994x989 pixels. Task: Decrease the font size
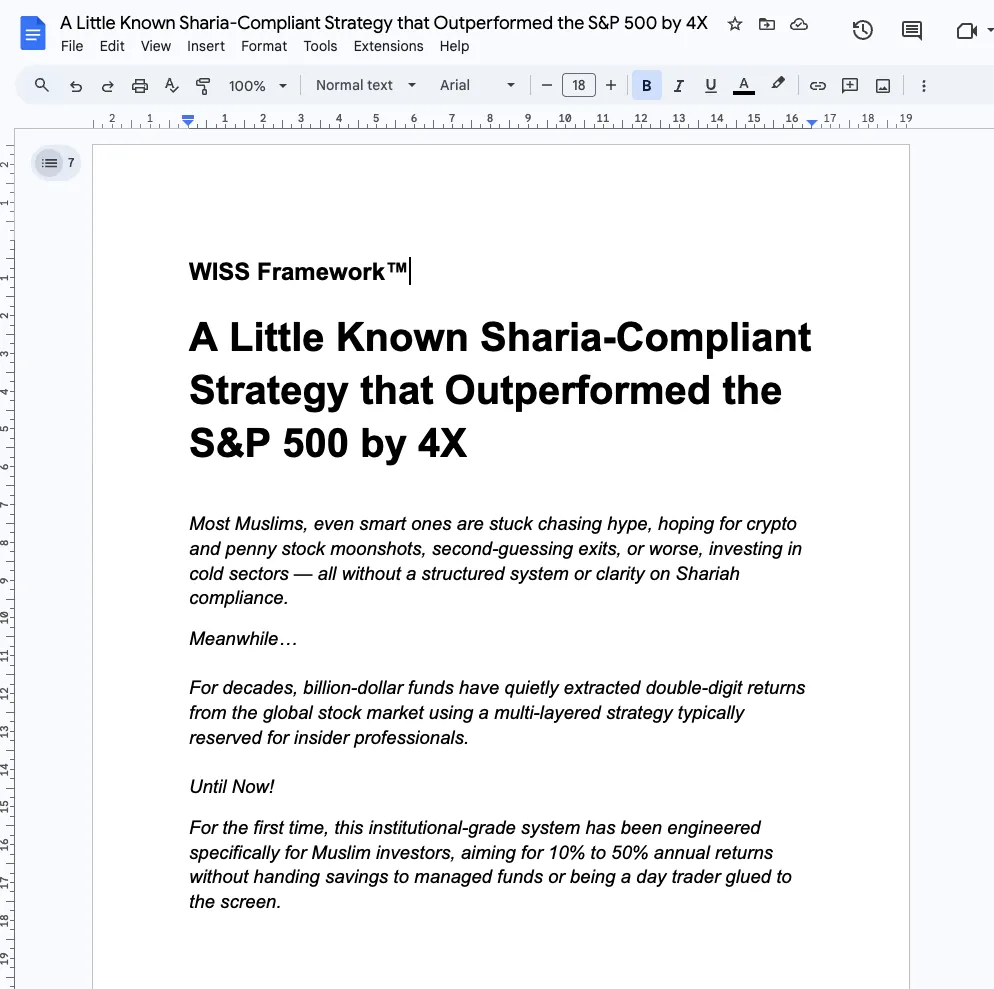click(546, 85)
